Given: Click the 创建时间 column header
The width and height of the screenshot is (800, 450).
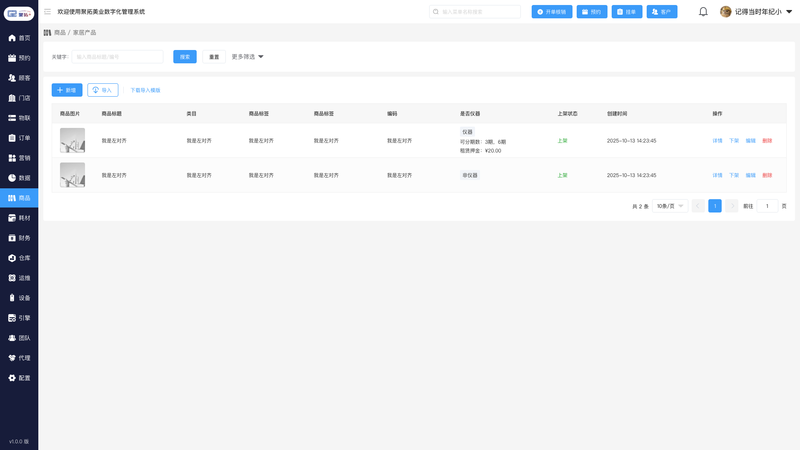Looking at the screenshot, I should click(x=617, y=114).
